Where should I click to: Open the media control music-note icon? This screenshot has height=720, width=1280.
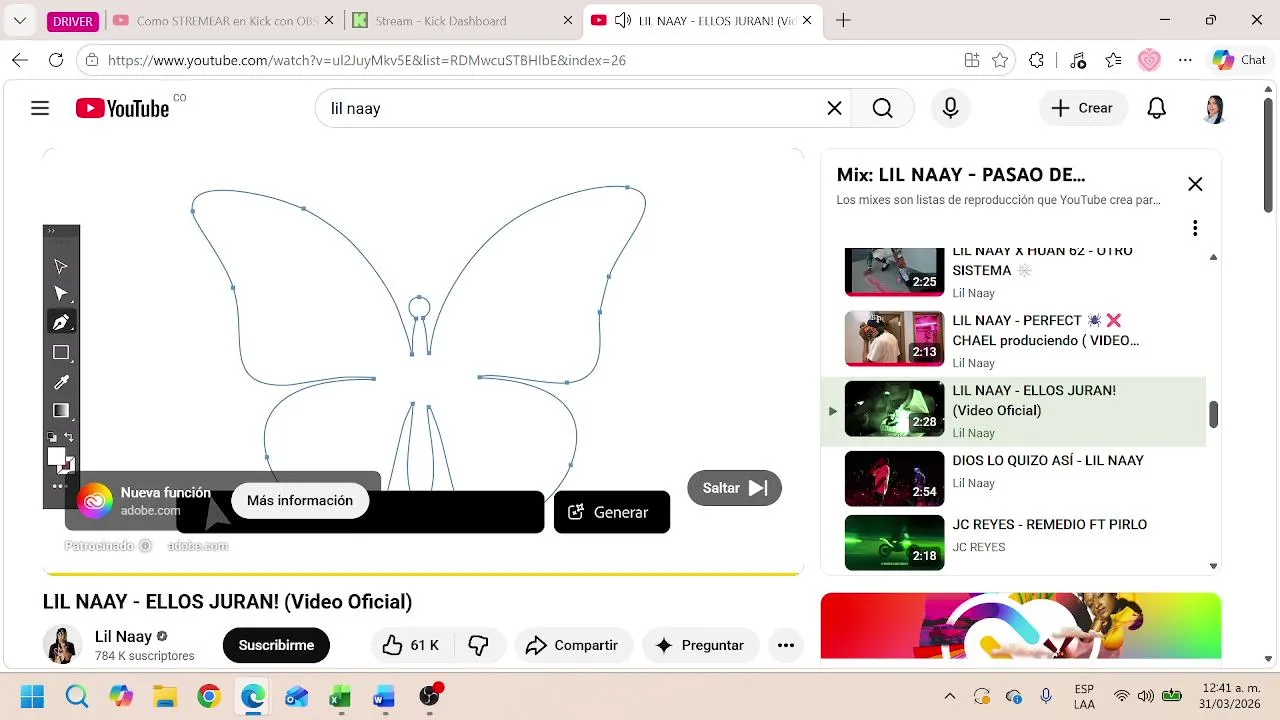point(1077,60)
